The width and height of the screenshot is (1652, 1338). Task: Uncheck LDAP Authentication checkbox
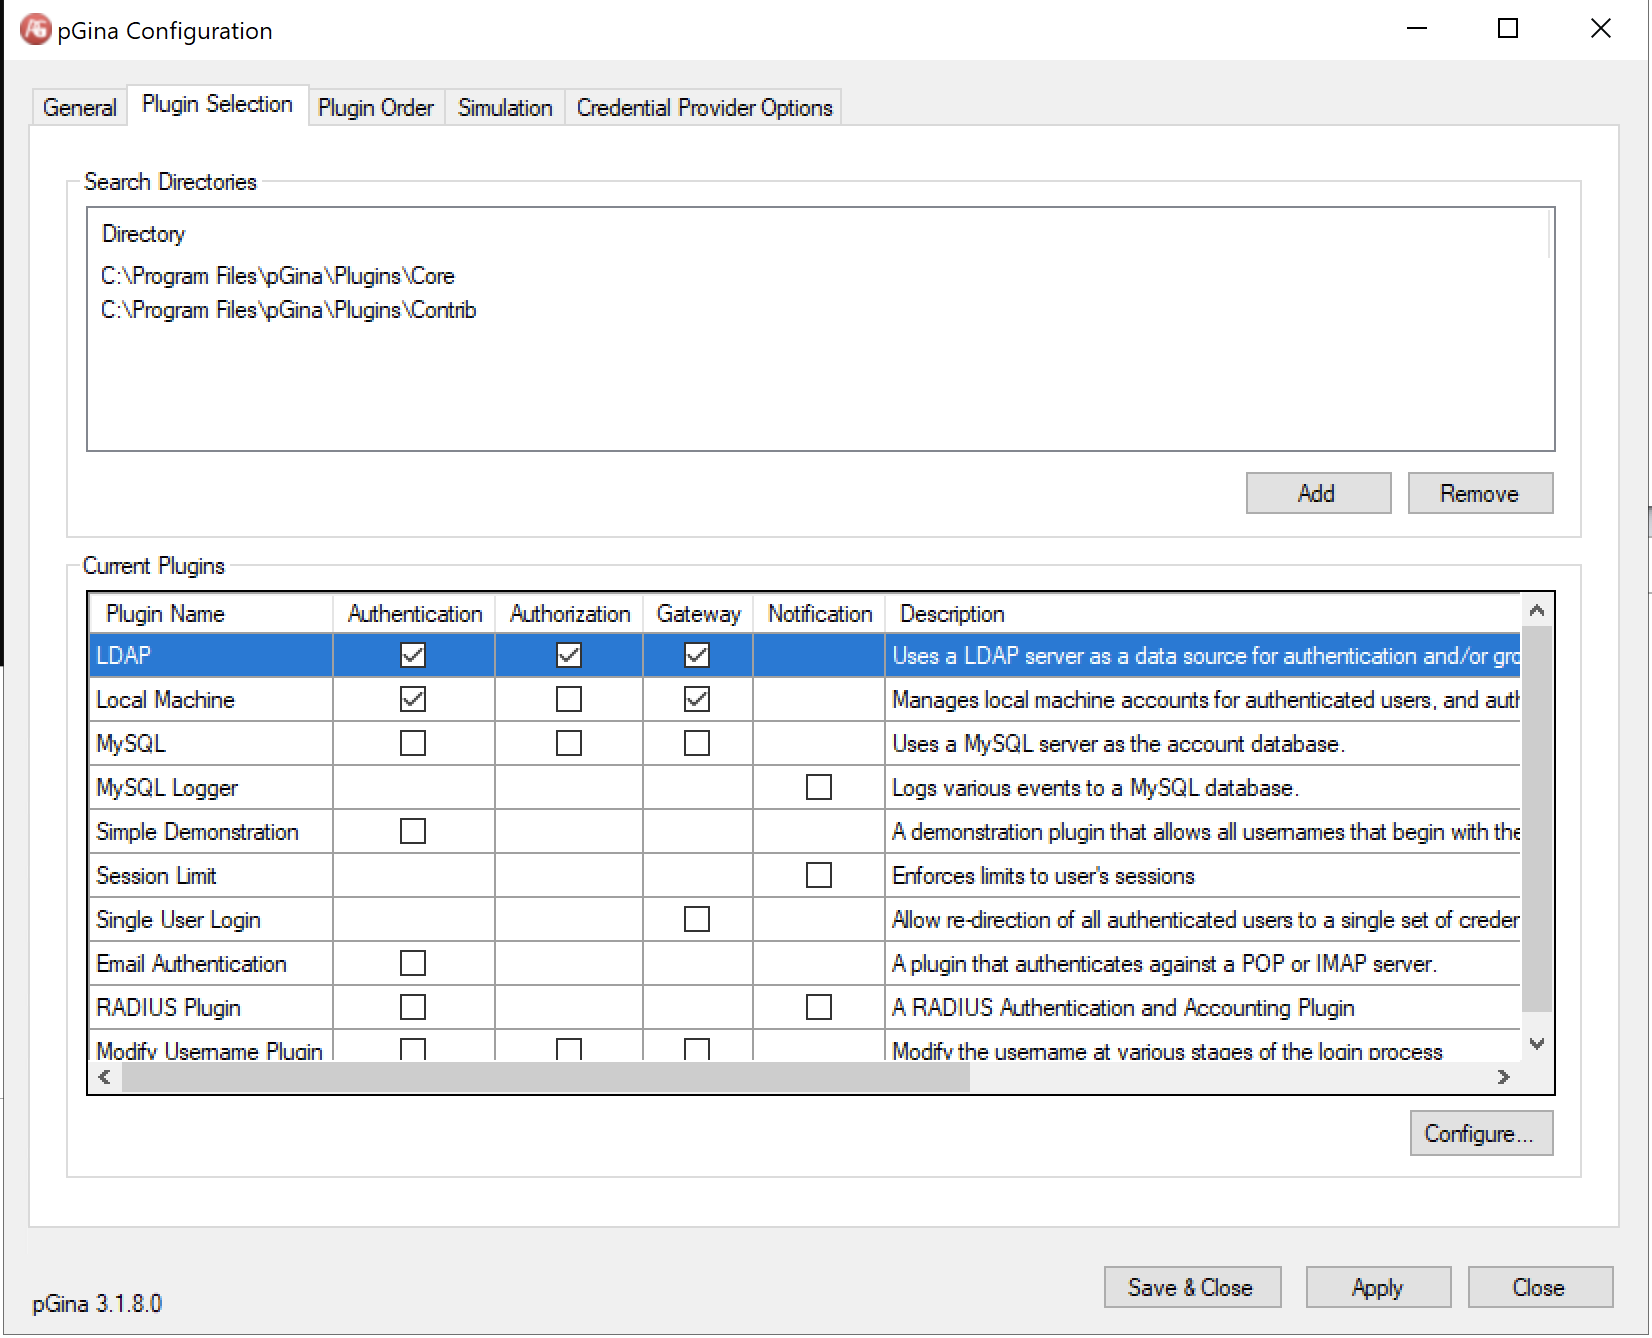point(413,655)
